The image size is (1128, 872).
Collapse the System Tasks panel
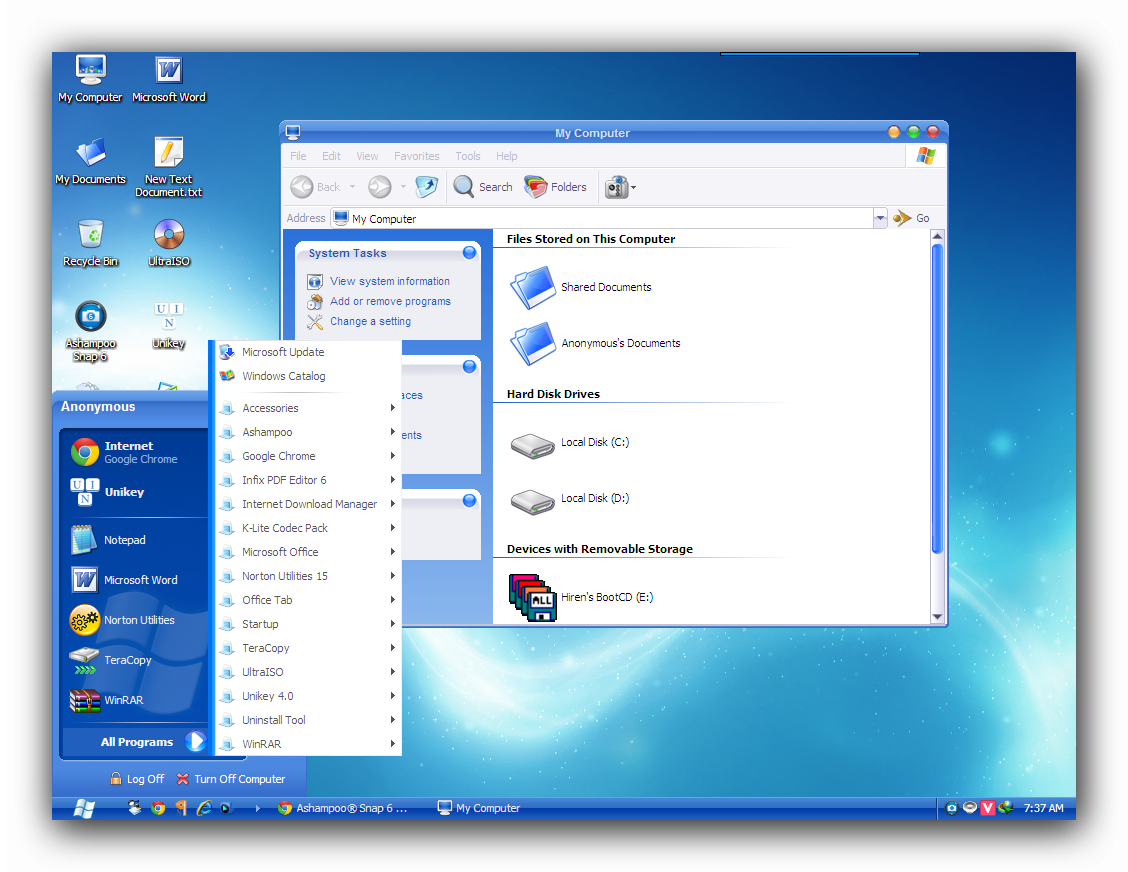pyautogui.click(x=470, y=253)
